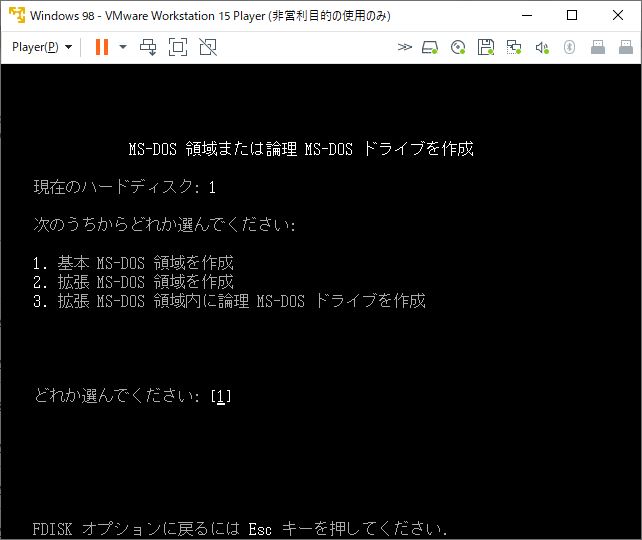
Task: Click the 次のうちからどれか選んでください prompt
Action: tap(165, 225)
